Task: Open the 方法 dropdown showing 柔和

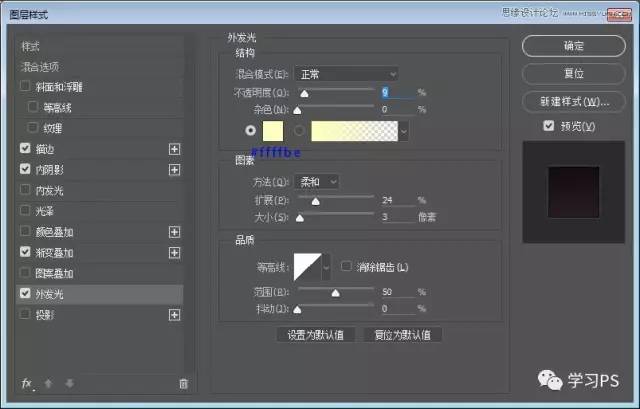Action: click(x=318, y=182)
